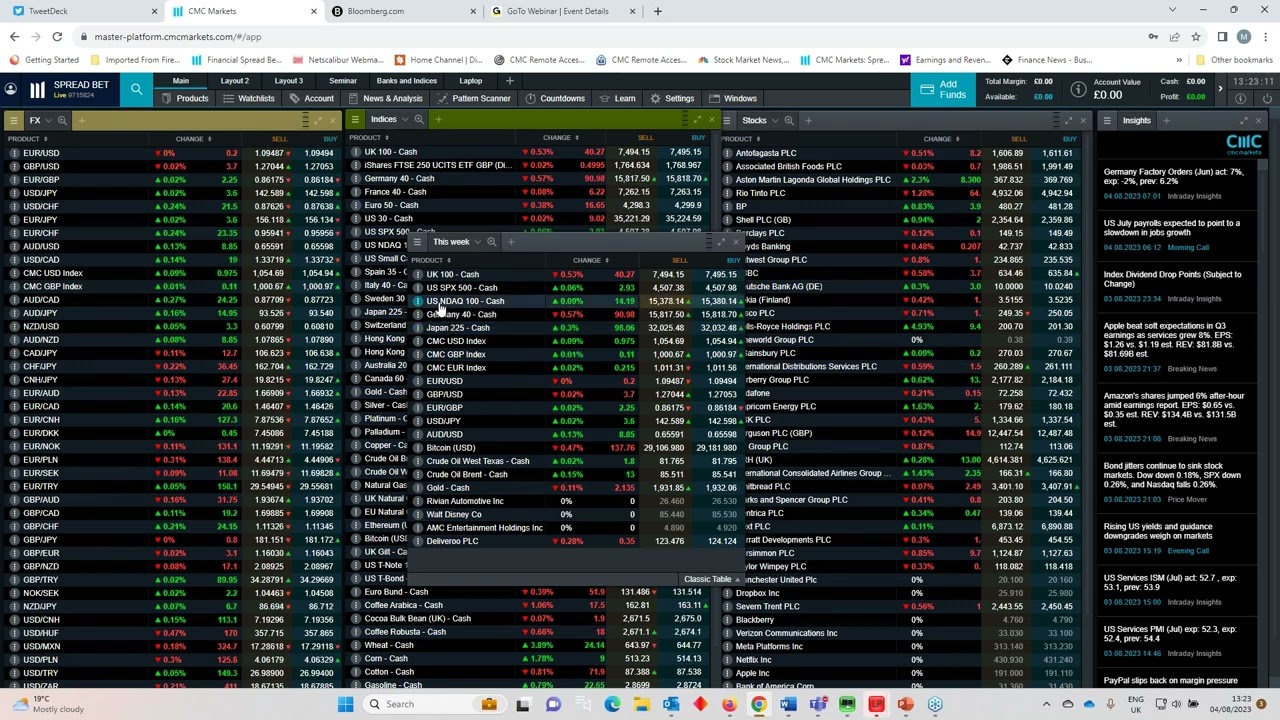Open News & Analysis
Viewport: 1280px width, 720px height.
coord(385,98)
